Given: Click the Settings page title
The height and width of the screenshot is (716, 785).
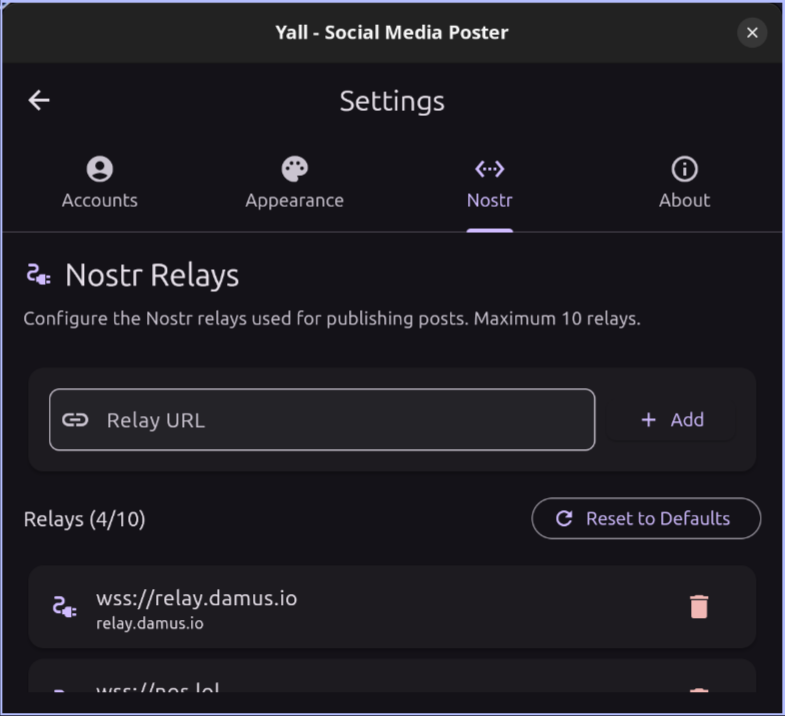Looking at the screenshot, I should [x=392, y=101].
